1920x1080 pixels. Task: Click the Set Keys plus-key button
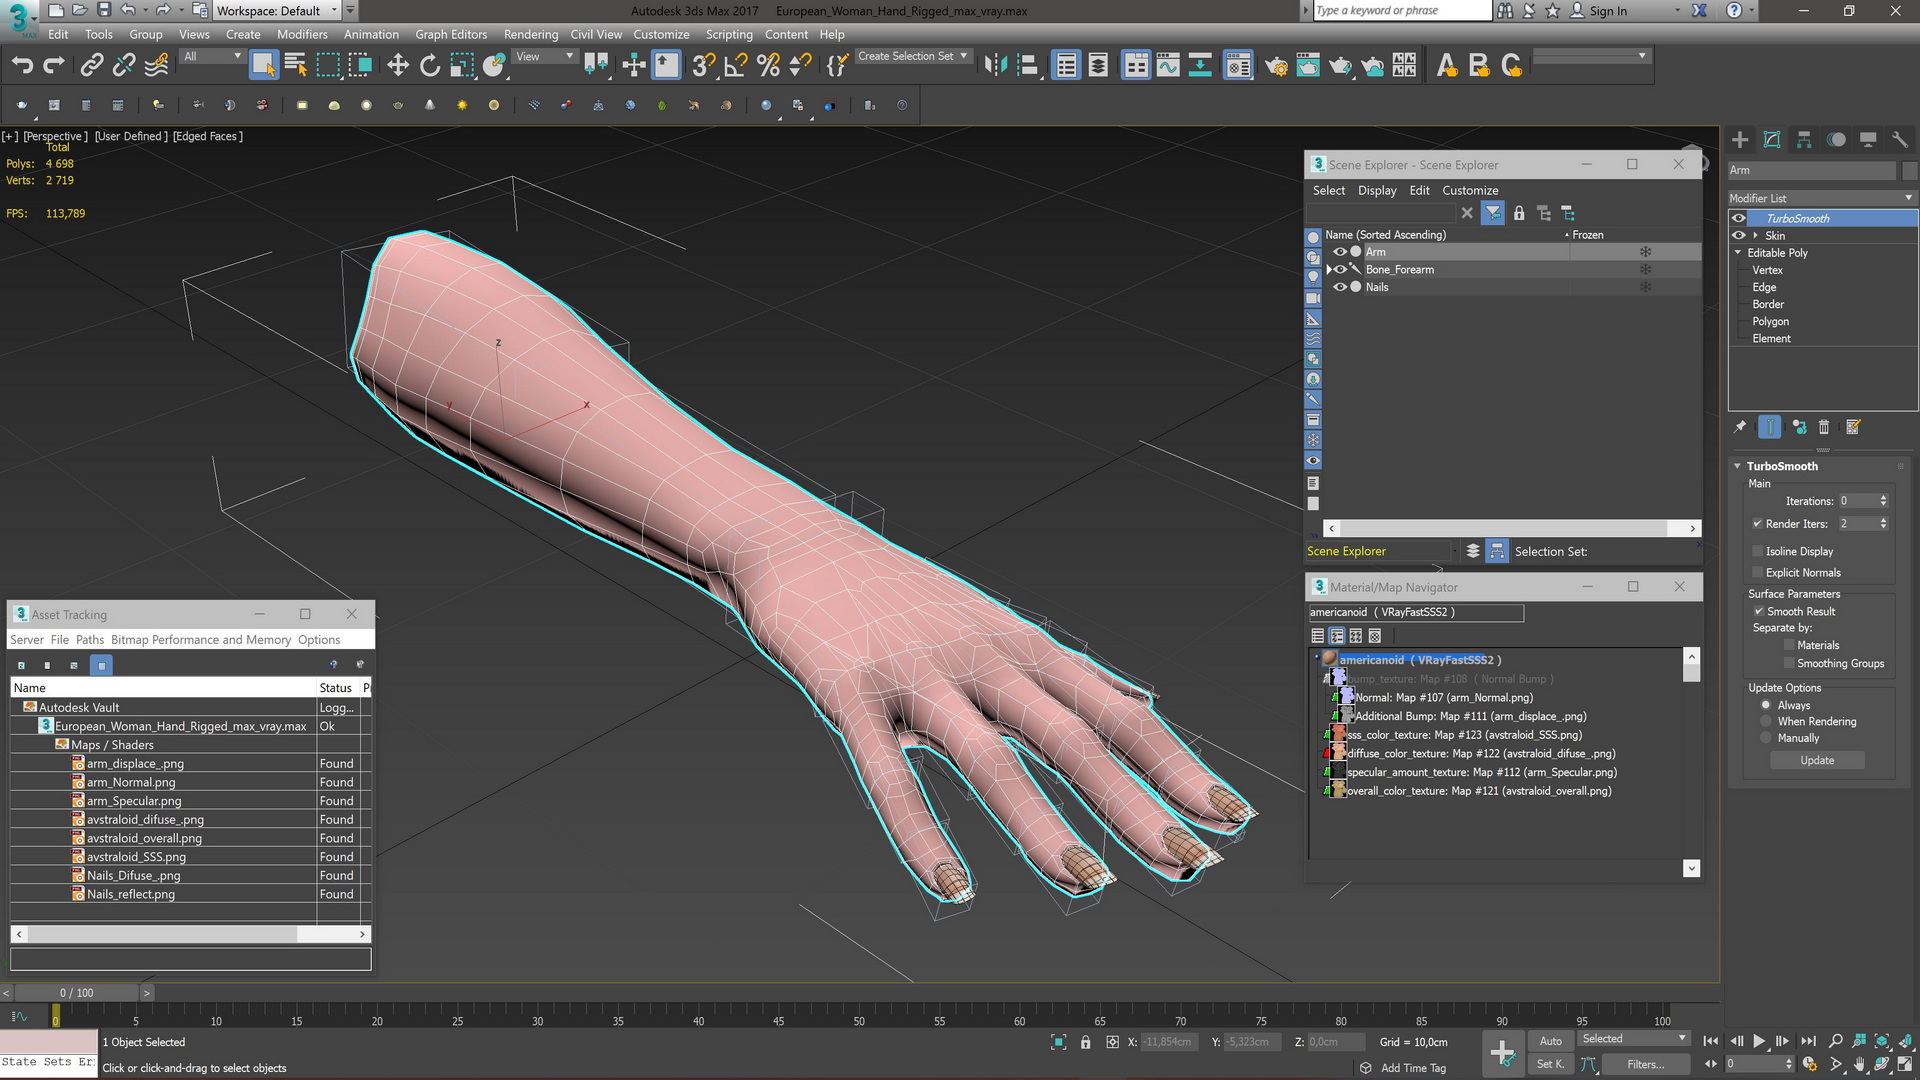click(1502, 1052)
